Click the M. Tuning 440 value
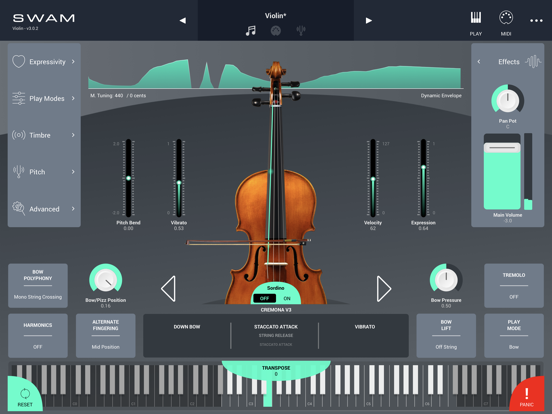Viewport: 552px width, 414px height. click(118, 95)
